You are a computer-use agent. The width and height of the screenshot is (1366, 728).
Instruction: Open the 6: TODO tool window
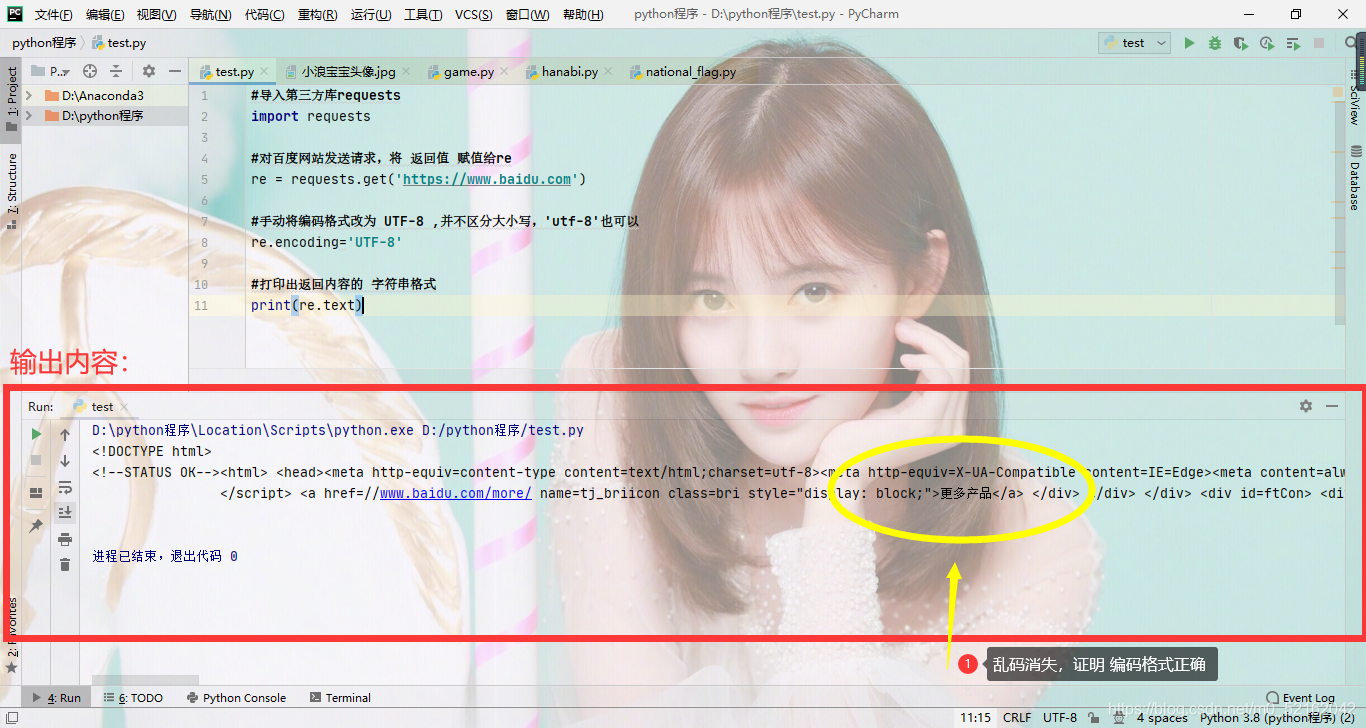pos(133,698)
